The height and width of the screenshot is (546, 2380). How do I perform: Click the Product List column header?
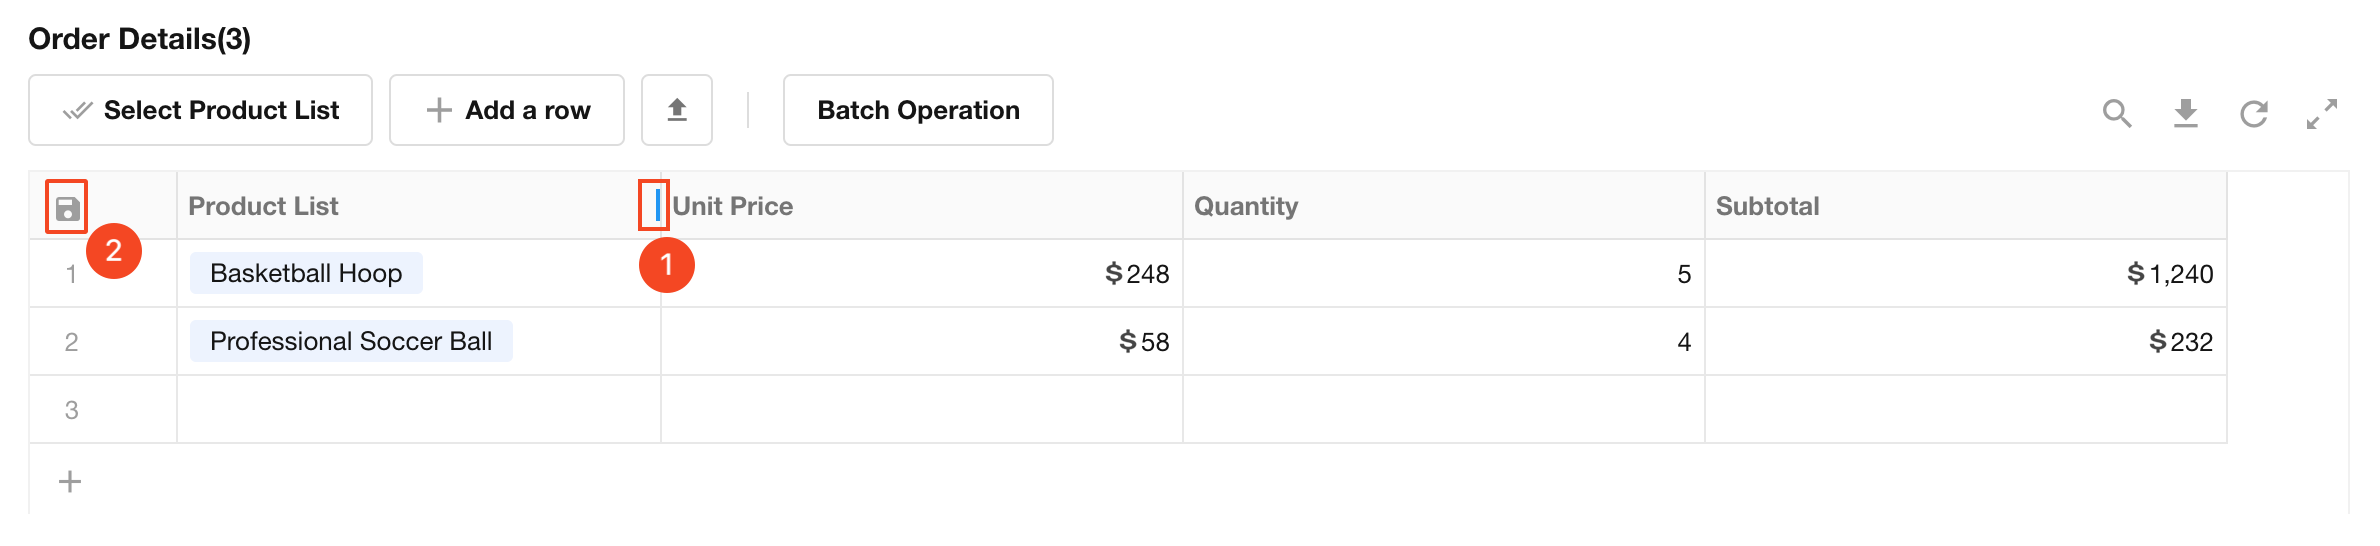[264, 206]
